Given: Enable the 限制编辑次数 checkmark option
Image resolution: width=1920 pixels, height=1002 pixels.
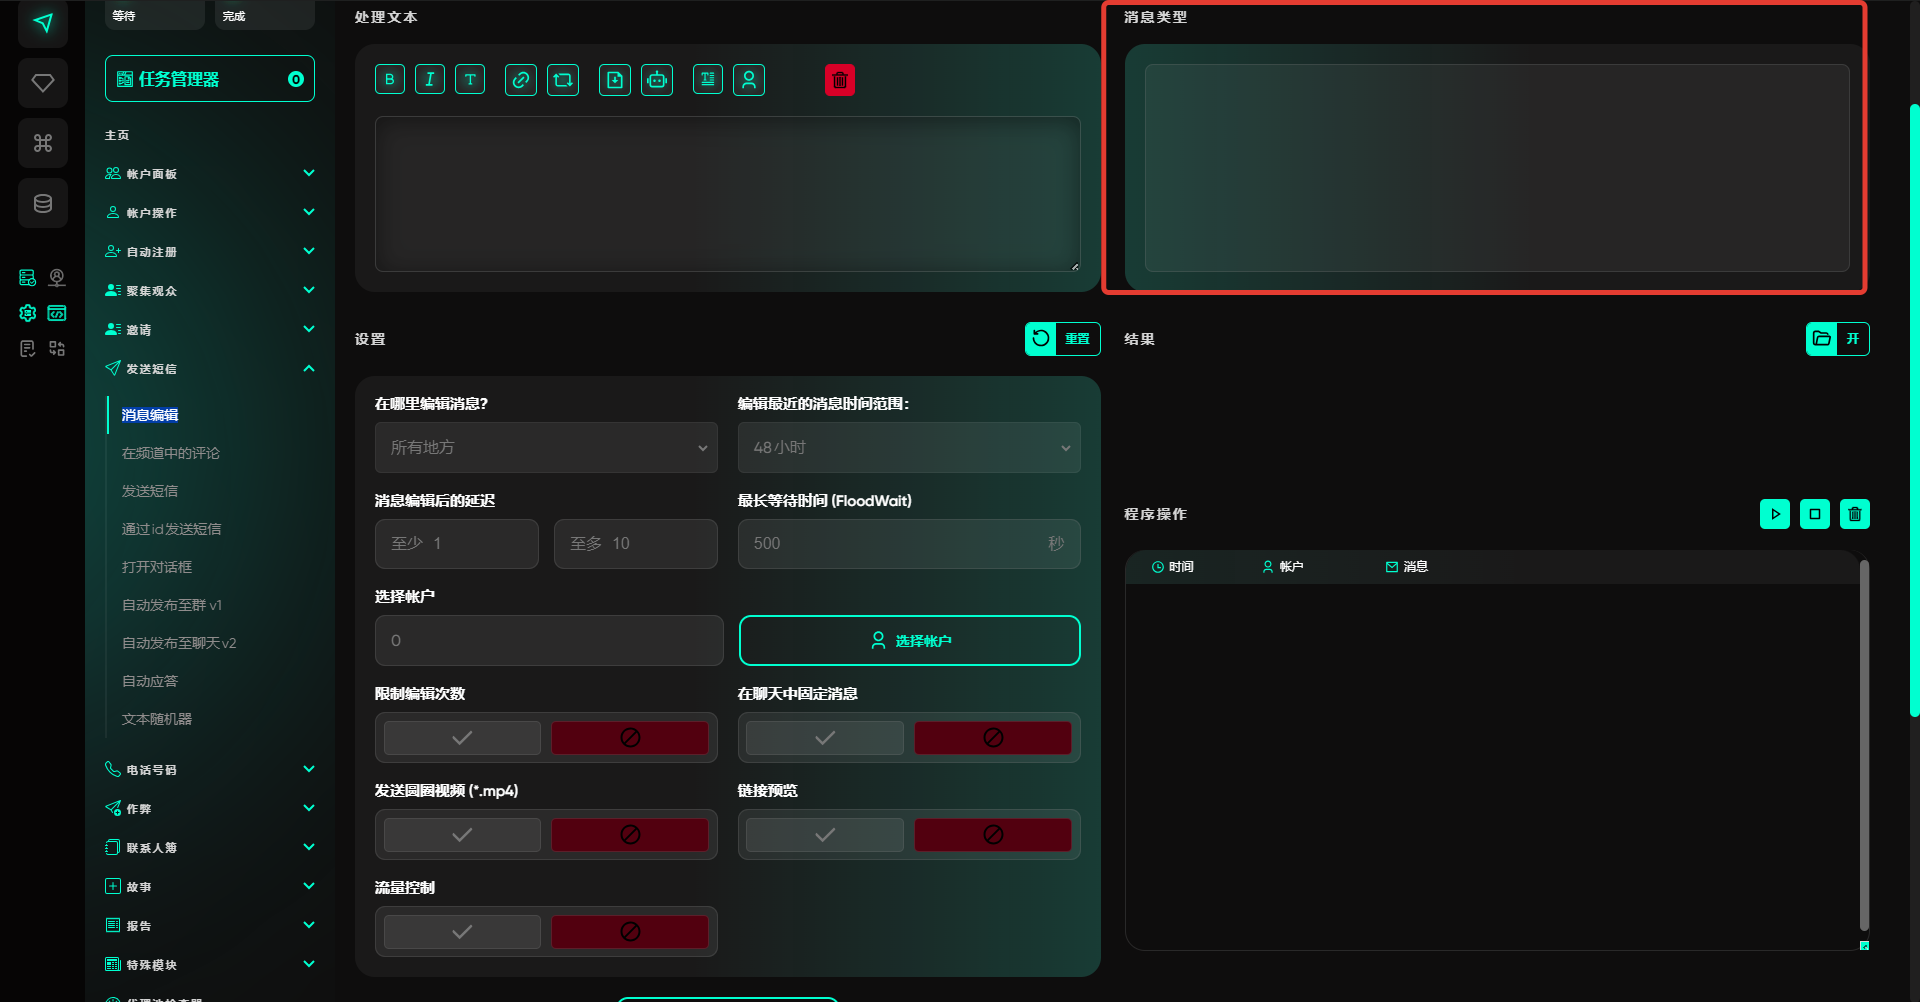Looking at the screenshot, I should pyautogui.click(x=462, y=738).
